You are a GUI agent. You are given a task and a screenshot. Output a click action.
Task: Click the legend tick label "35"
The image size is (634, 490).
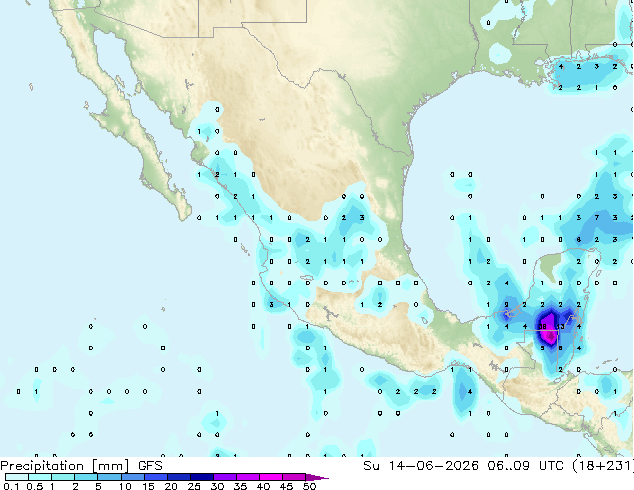click(240, 486)
